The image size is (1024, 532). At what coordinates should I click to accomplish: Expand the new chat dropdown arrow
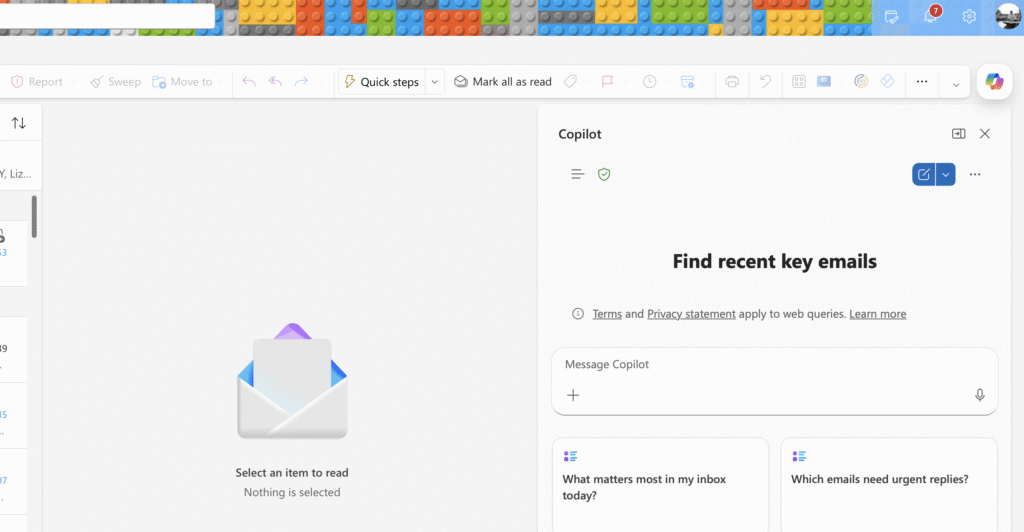tap(946, 174)
